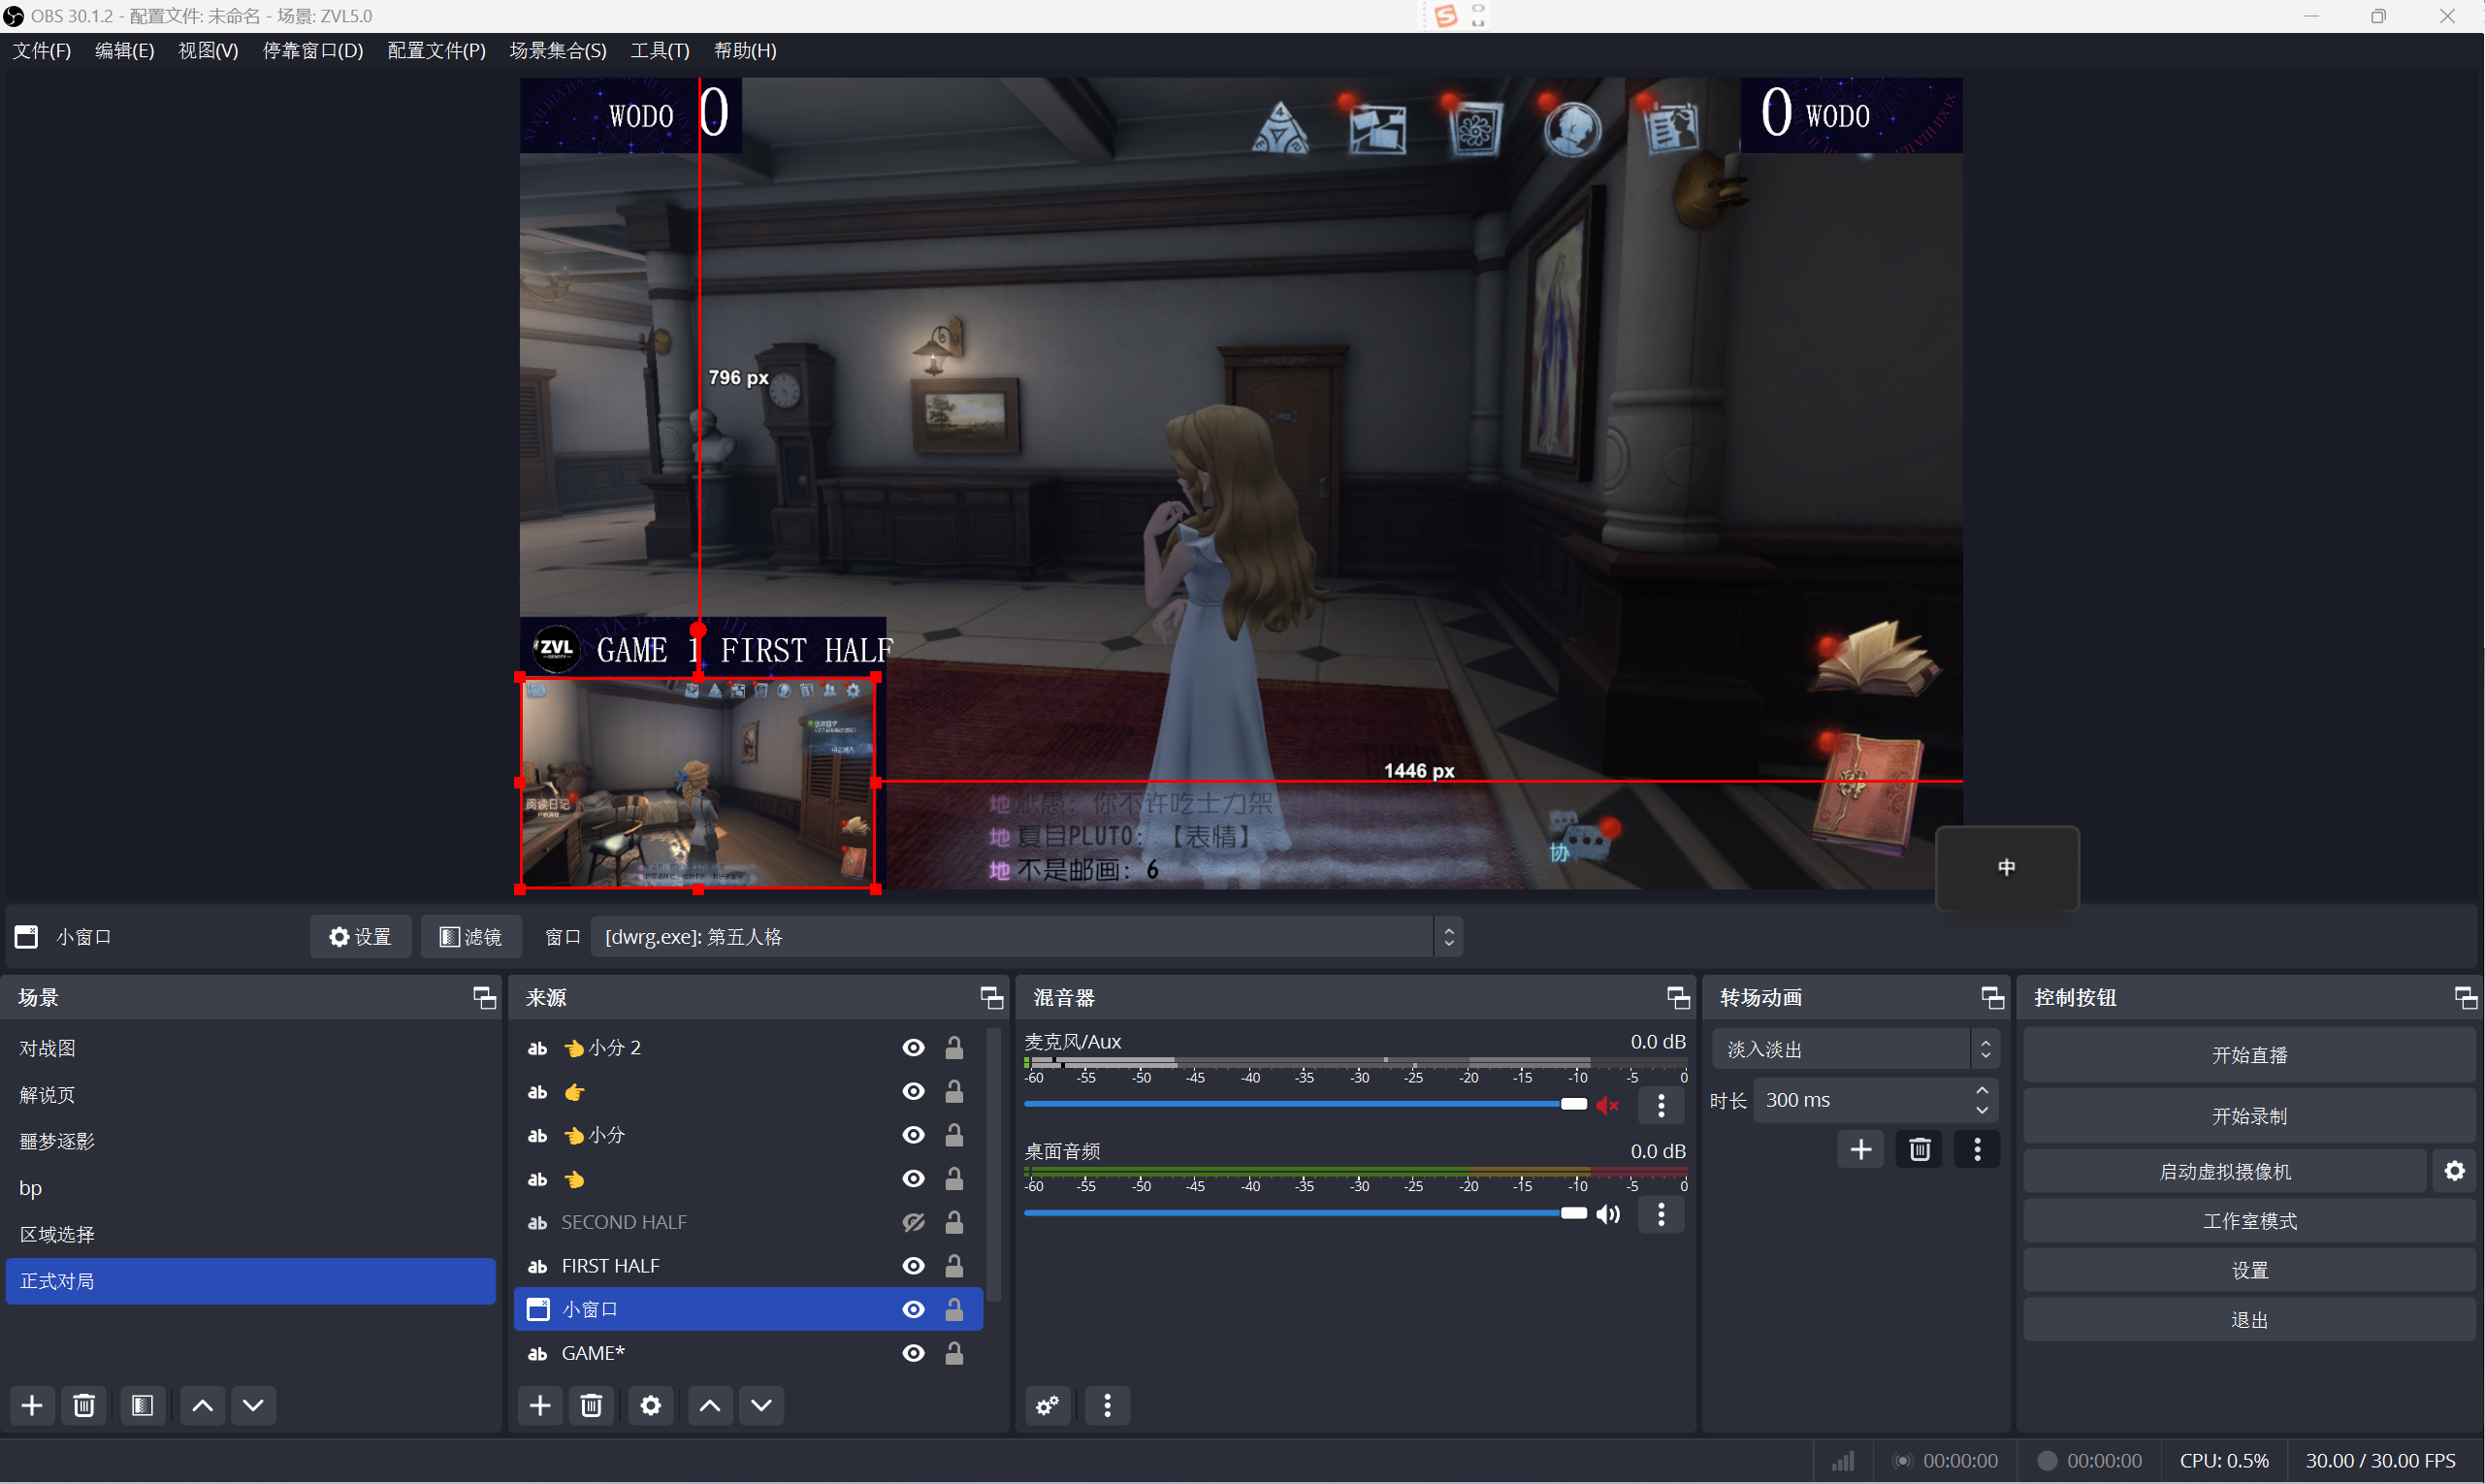Move source up in Sources panel

point(710,1405)
